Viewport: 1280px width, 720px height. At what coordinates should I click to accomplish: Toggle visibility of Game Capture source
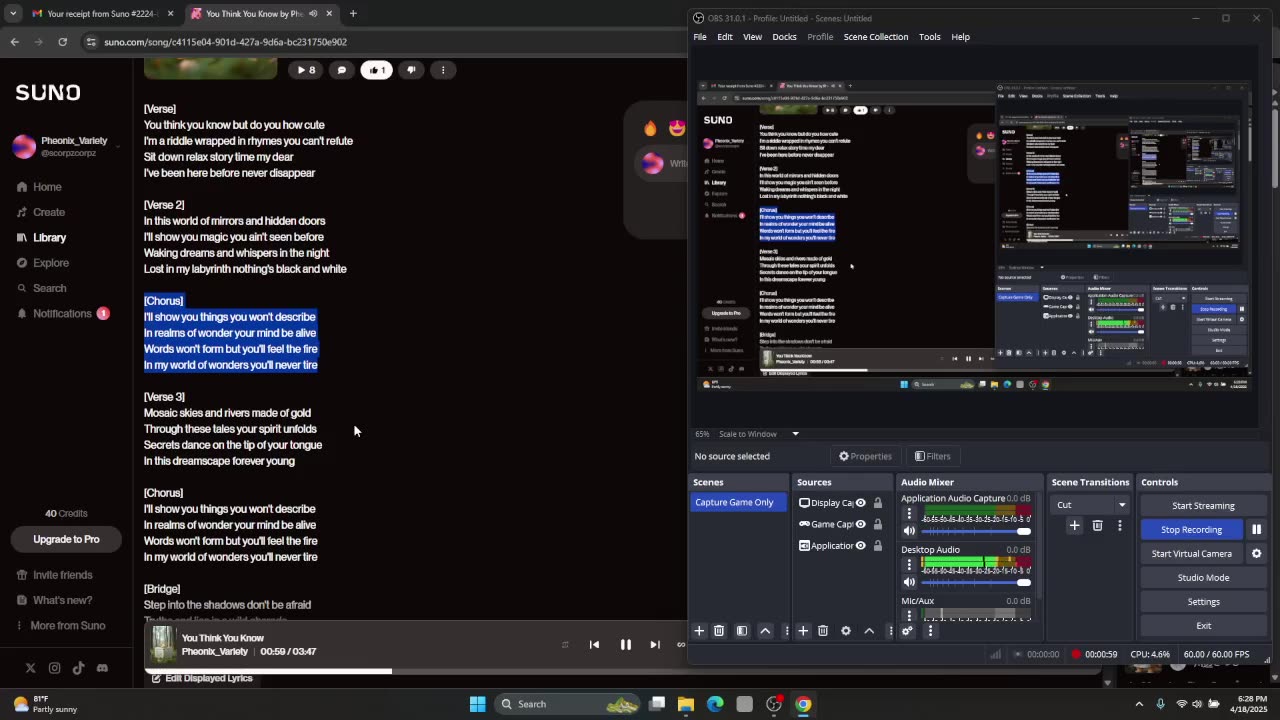click(860, 524)
